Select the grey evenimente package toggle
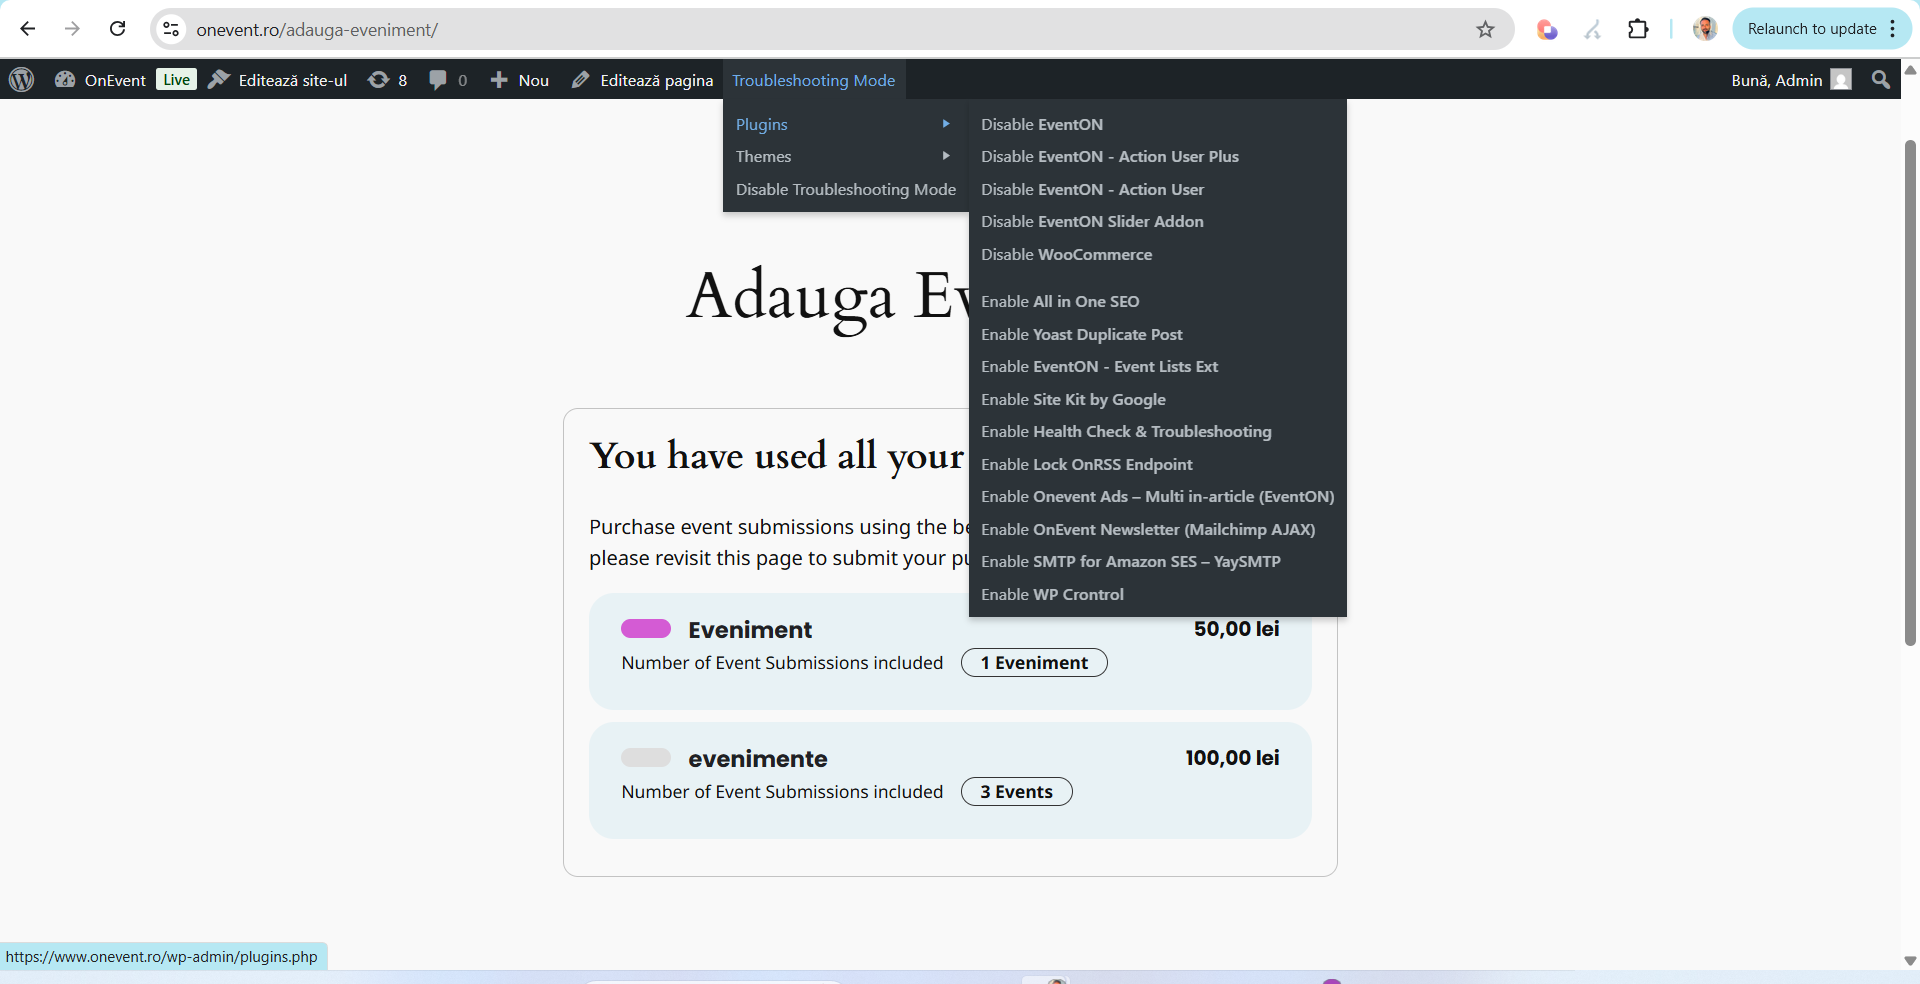This screenshot has height=984, width=1920. pos(646,758)
